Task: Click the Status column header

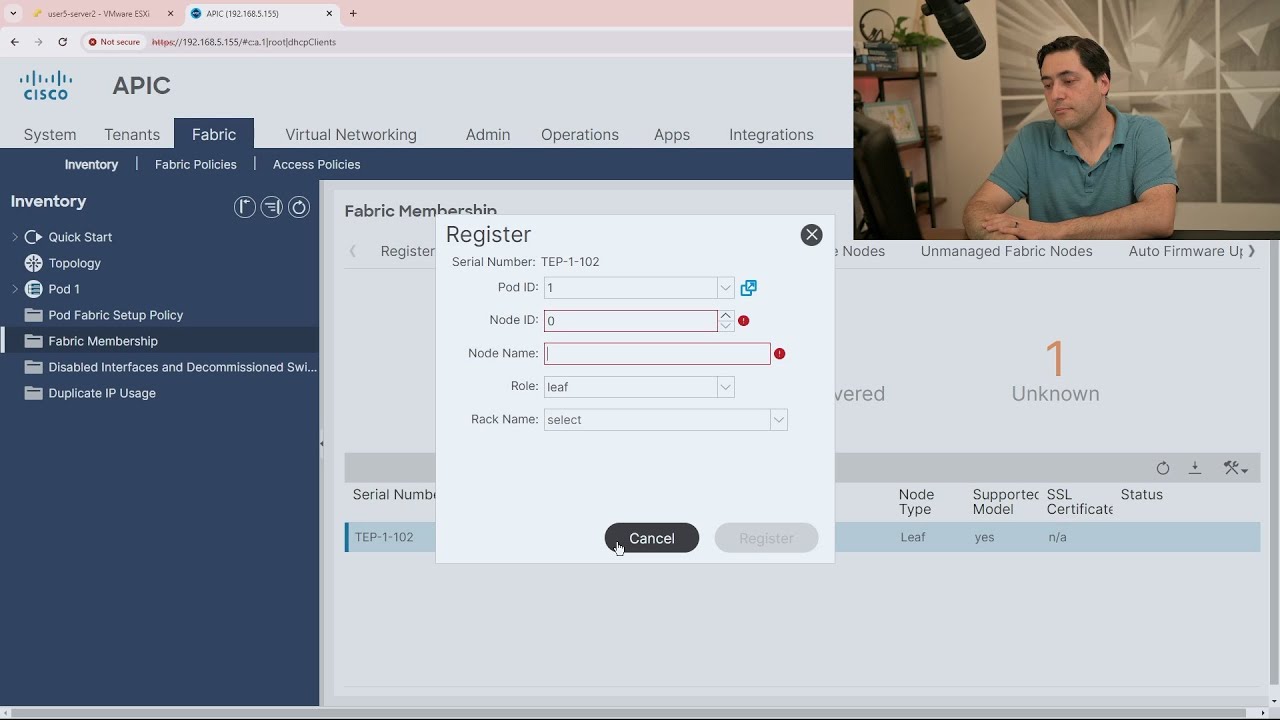Action: [1142, 495]
